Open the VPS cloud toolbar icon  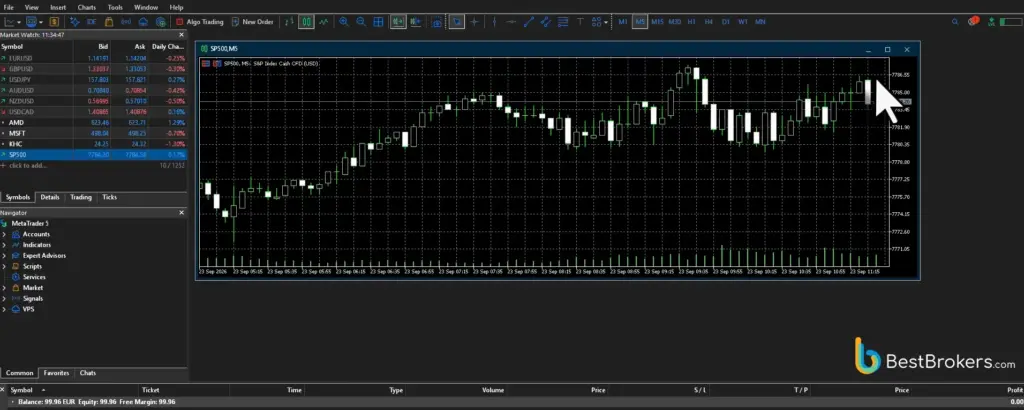[143, 22]
